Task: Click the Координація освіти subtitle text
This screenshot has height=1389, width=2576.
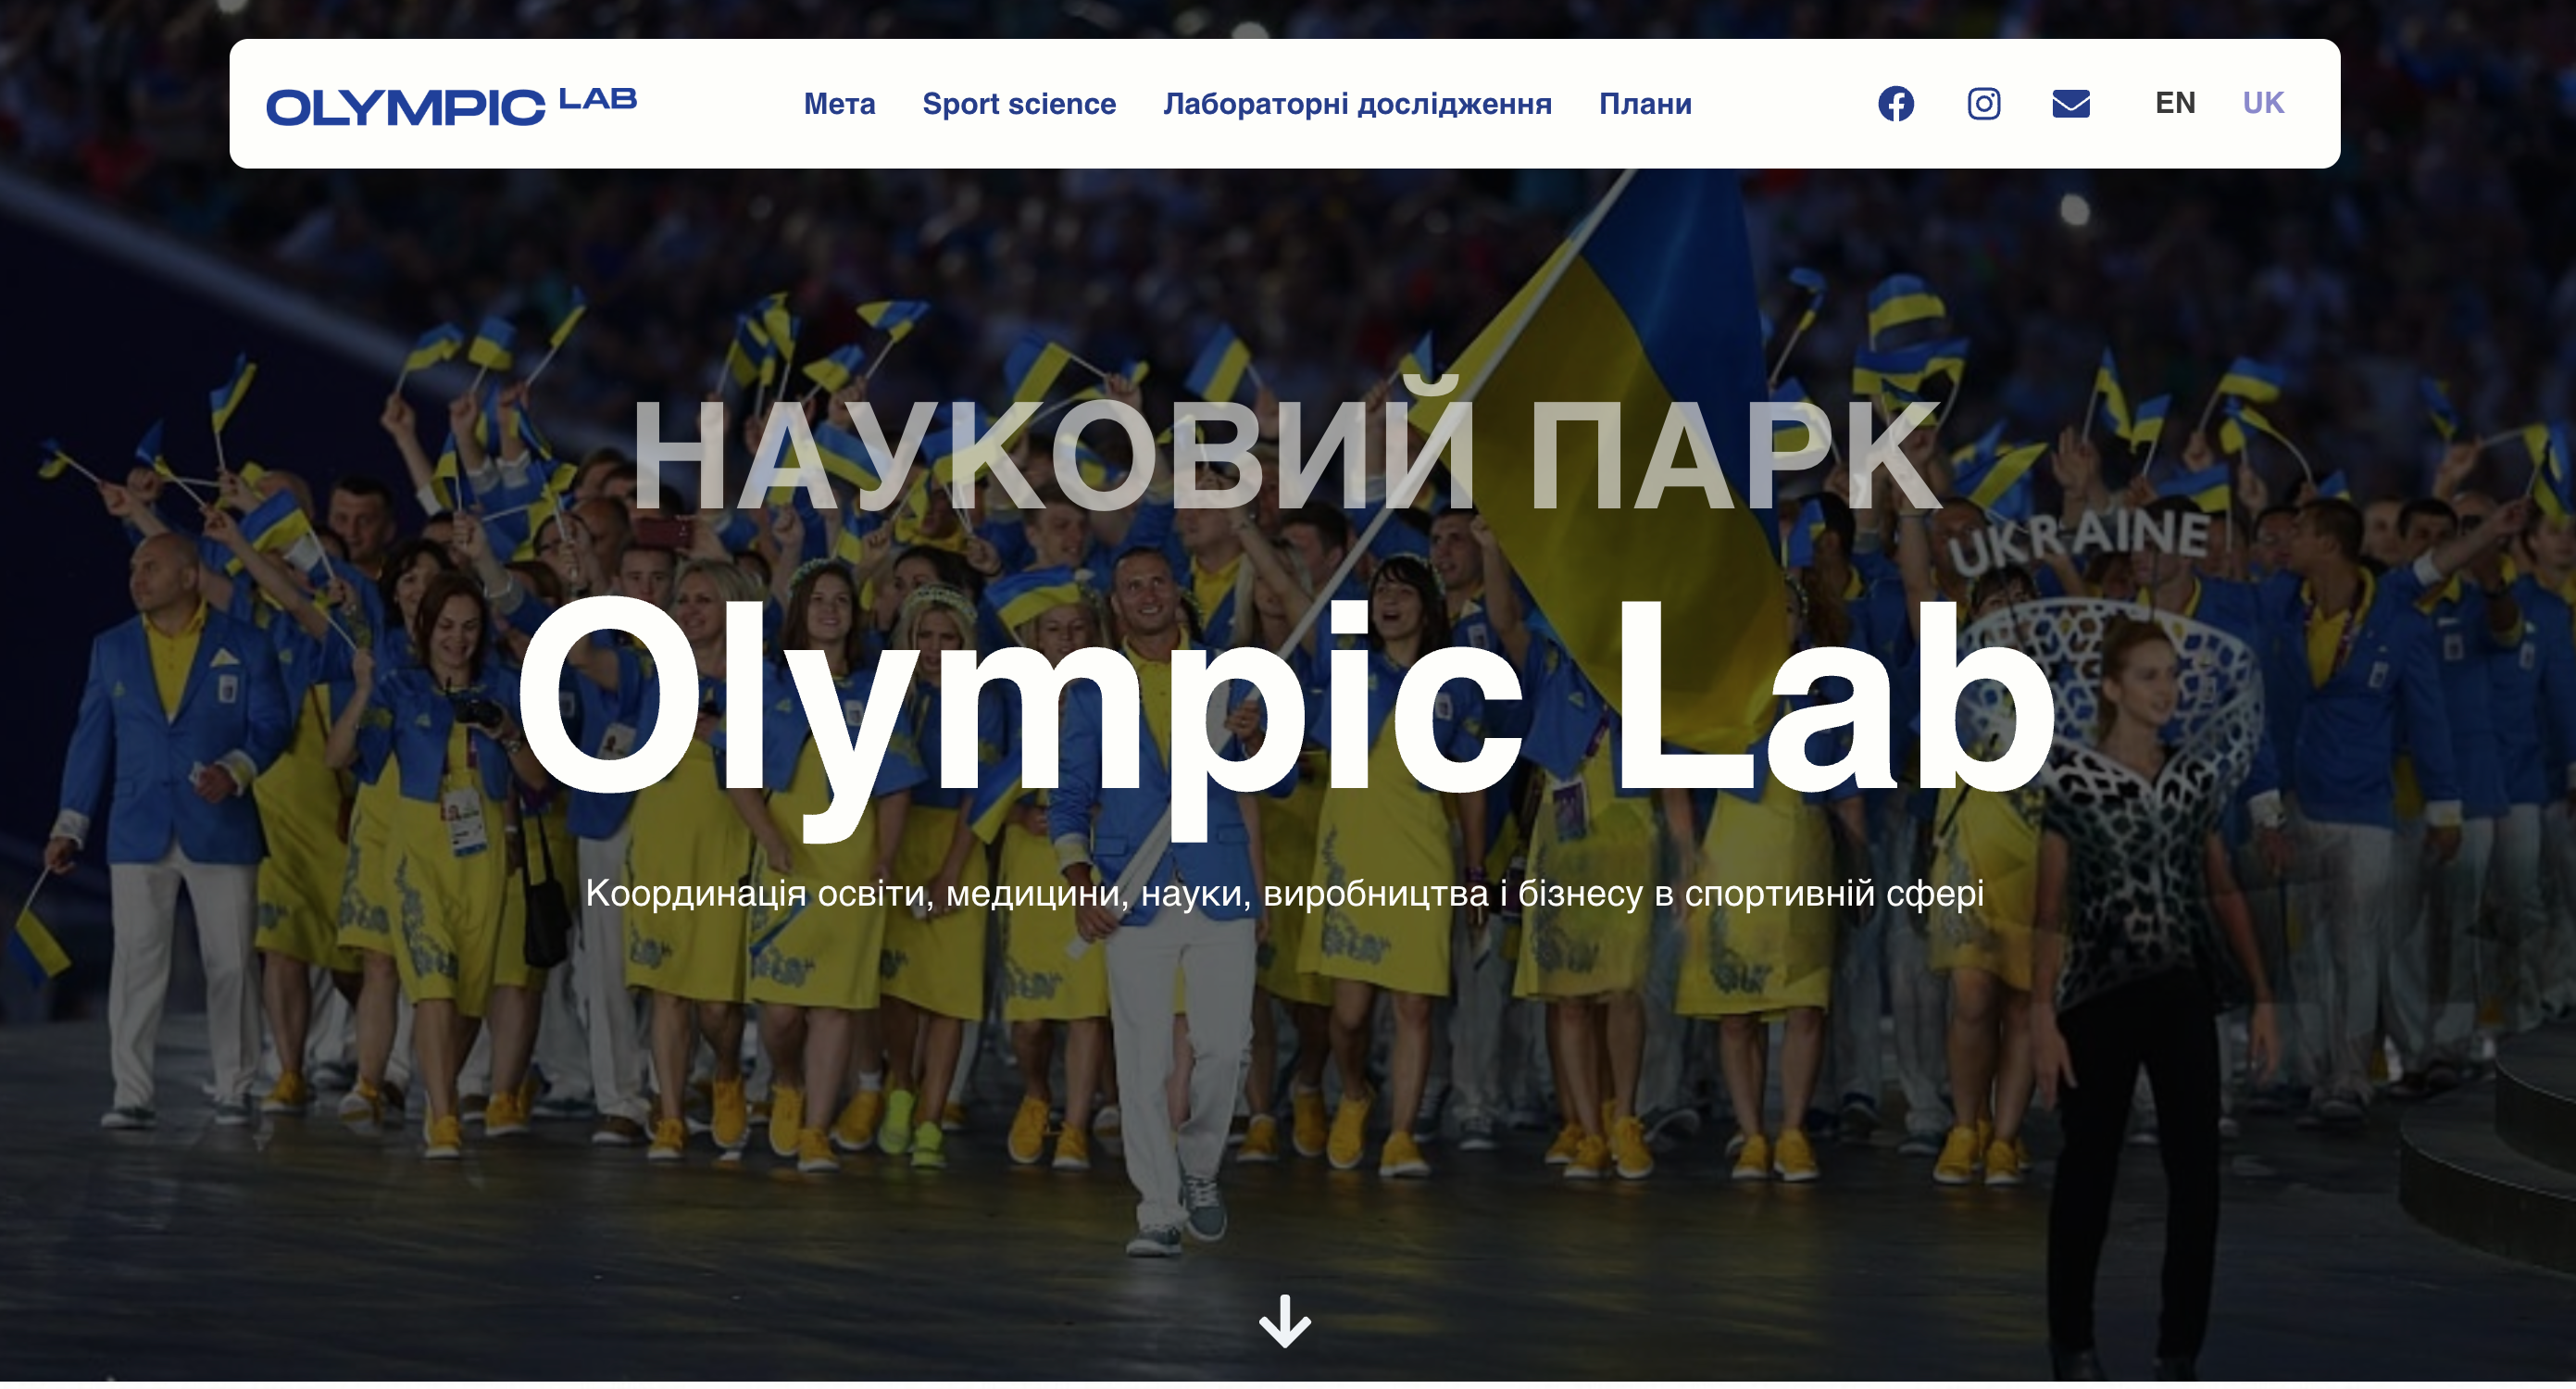Action: click(x=1285, y=893)
